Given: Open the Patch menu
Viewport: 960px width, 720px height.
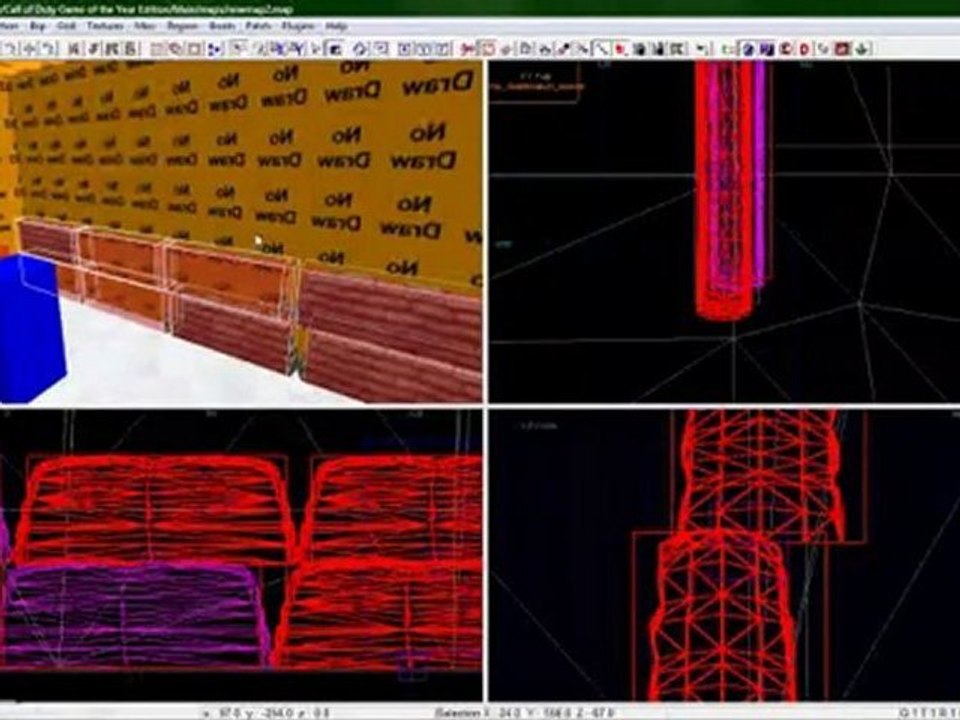Looking at the screenshot, I should 258,26.
